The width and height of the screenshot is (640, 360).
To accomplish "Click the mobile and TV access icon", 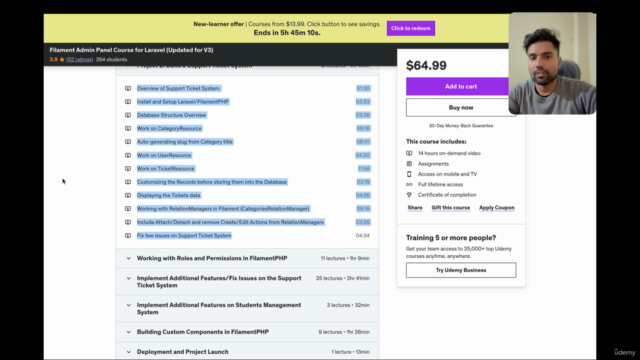I will [x=409, y=174].
